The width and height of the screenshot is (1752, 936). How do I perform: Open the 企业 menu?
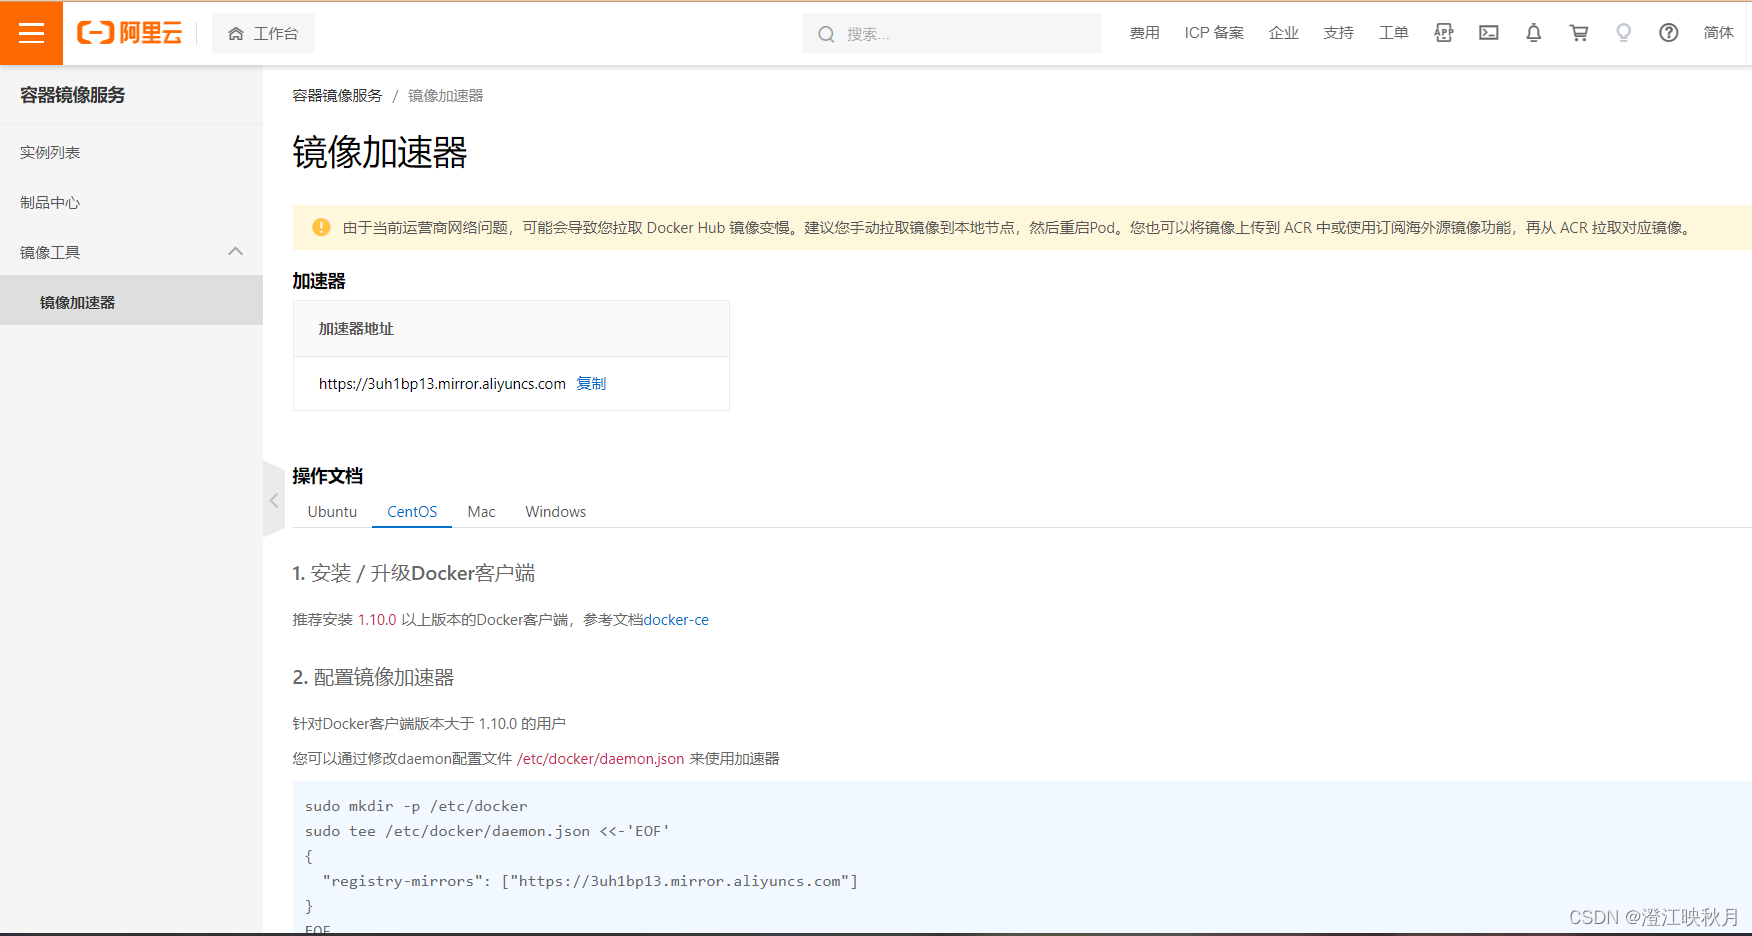(x=1283, y=33)
